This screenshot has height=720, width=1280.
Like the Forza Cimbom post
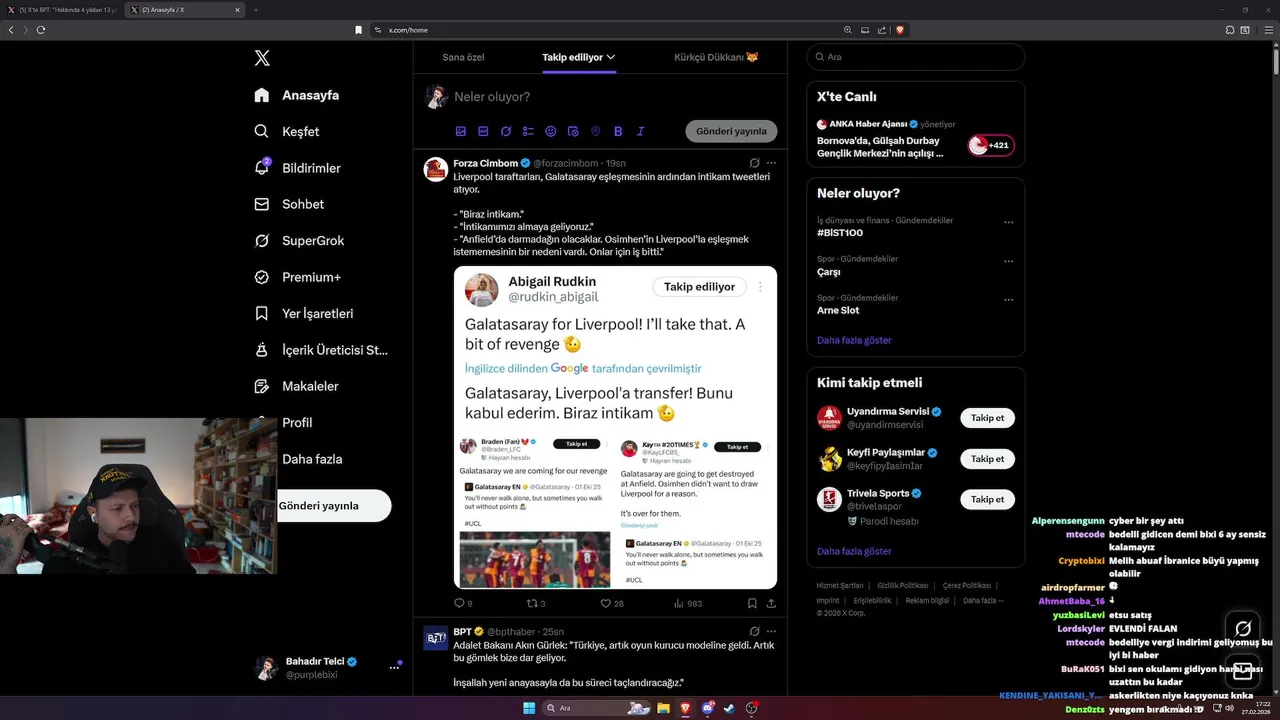605,603
